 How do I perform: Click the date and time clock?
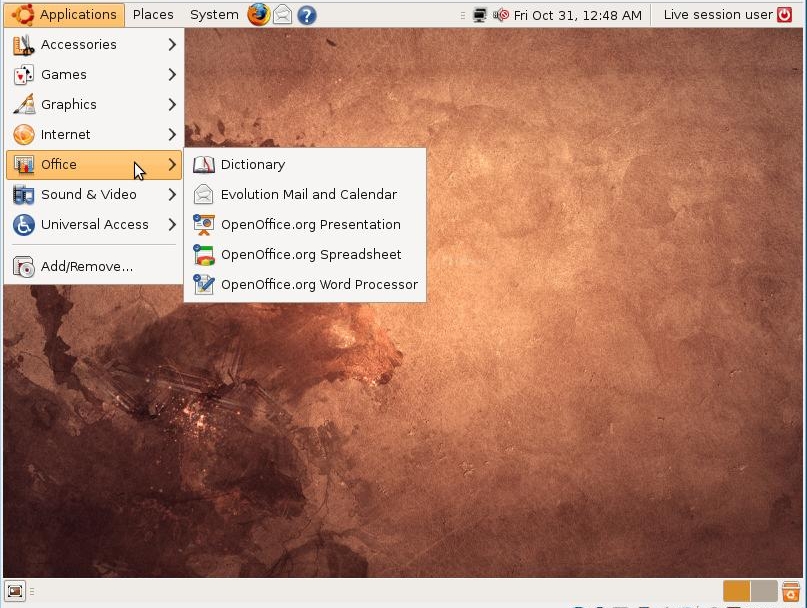577,15
